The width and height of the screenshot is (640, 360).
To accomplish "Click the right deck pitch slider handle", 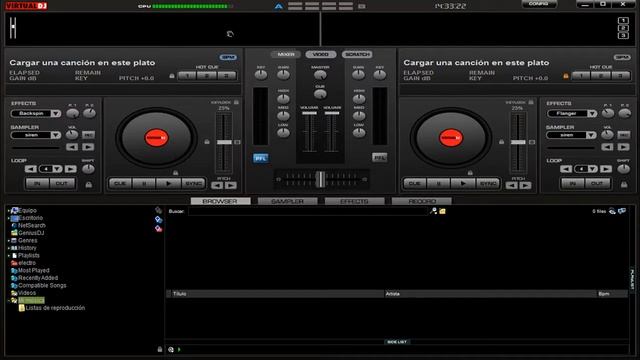I will (x=518, y=142).
